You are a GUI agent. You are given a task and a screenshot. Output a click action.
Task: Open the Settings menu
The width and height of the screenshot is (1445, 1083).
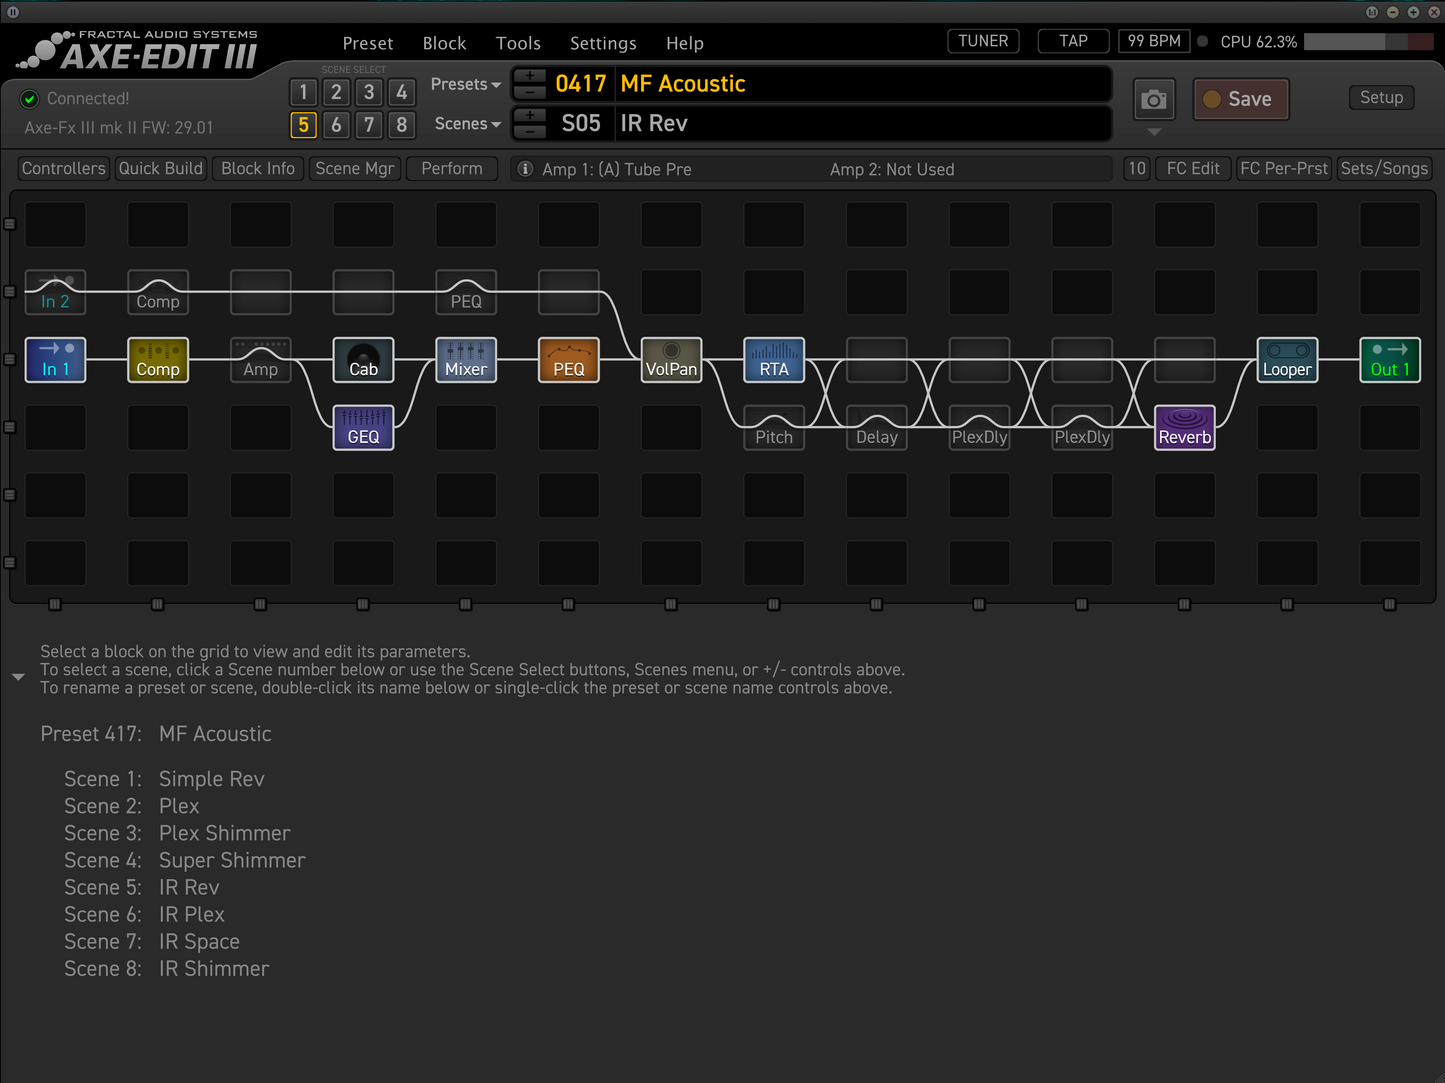click(603, 43)
